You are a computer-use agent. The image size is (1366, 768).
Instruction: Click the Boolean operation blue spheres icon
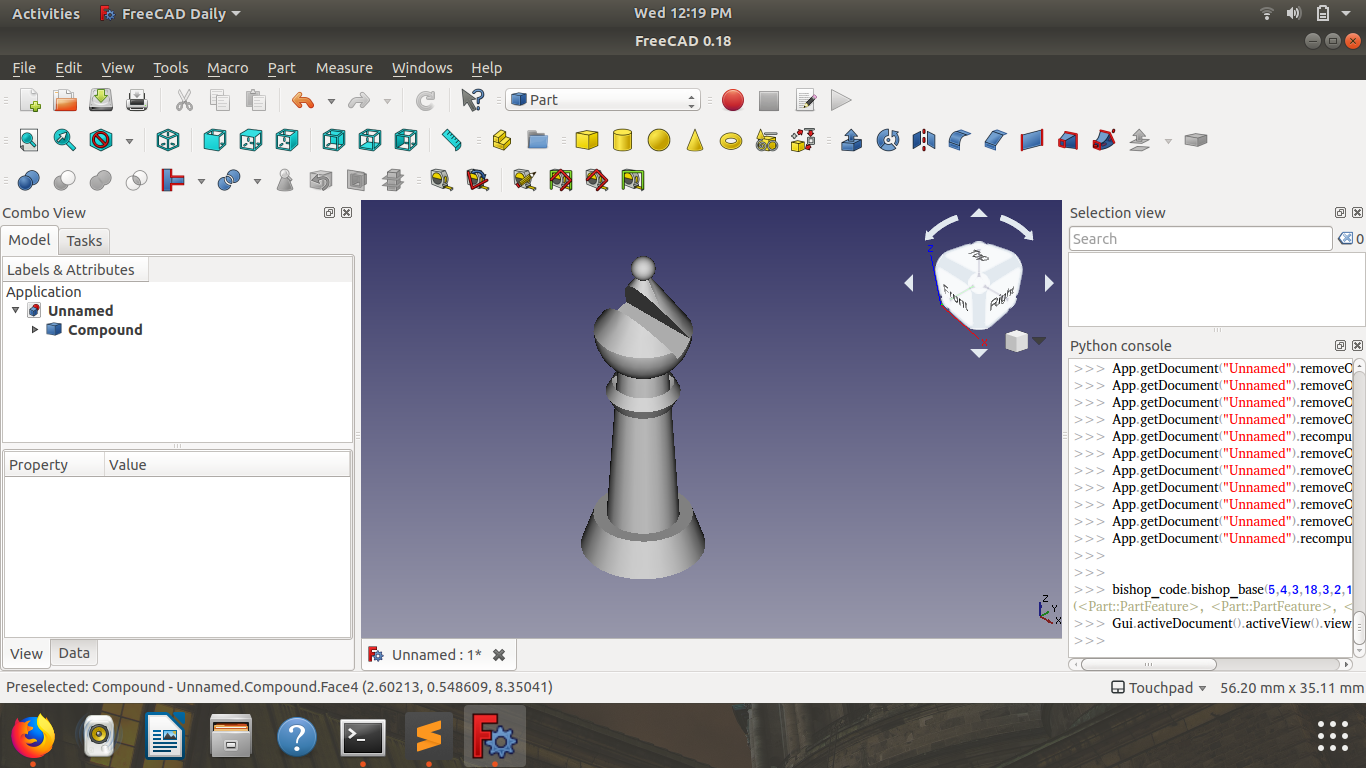coord(29,180)
